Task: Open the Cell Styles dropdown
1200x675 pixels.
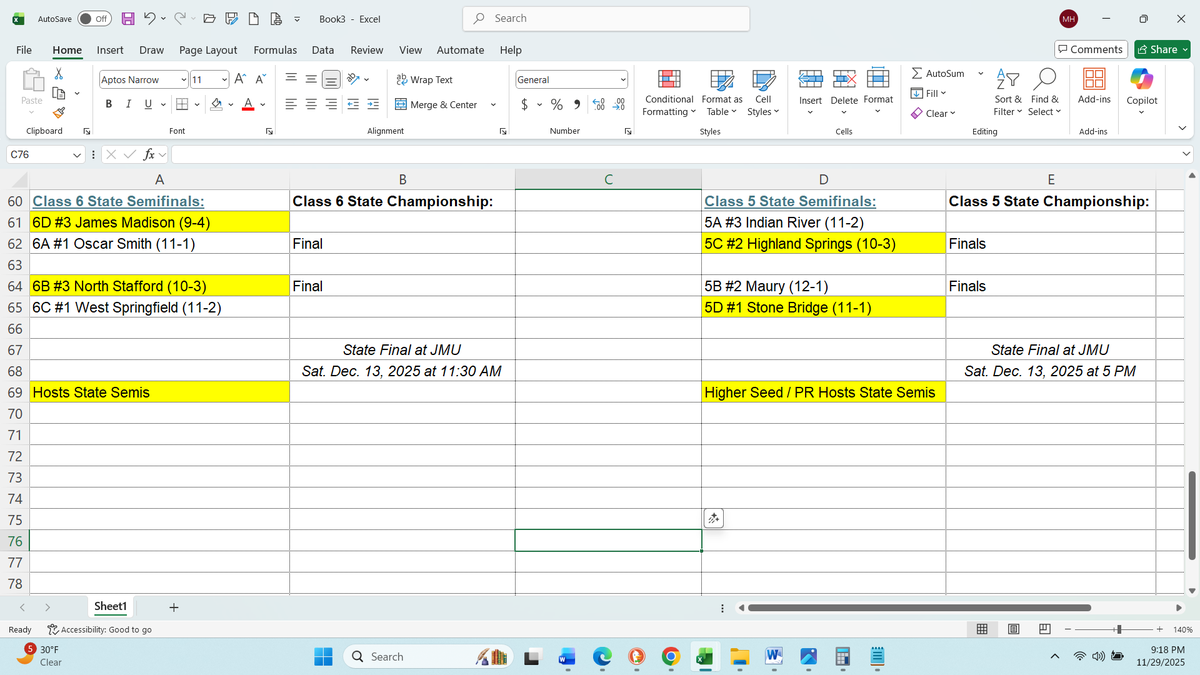Action: tap(763, 92)
